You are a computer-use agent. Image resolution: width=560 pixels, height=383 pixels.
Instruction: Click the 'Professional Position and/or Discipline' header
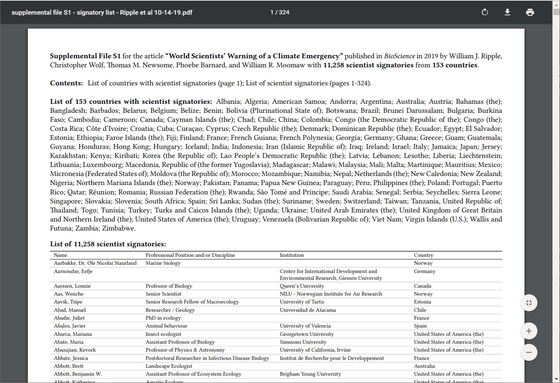(190, 255)
